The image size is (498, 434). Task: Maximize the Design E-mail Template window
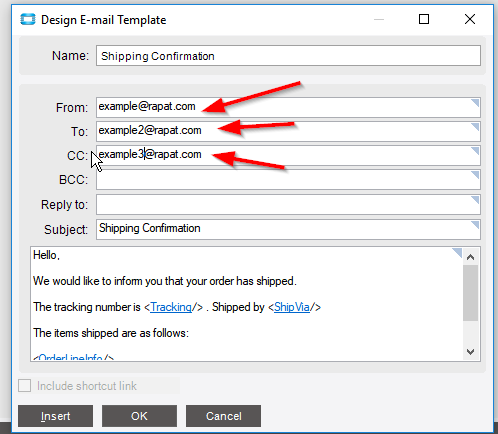pos(424,19)
